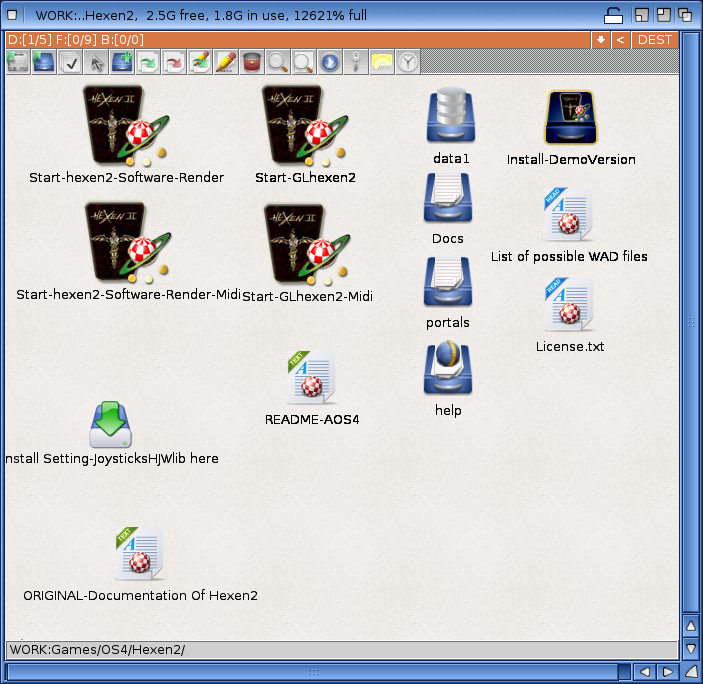Click the clock datestamp toolbar icon

408,62
